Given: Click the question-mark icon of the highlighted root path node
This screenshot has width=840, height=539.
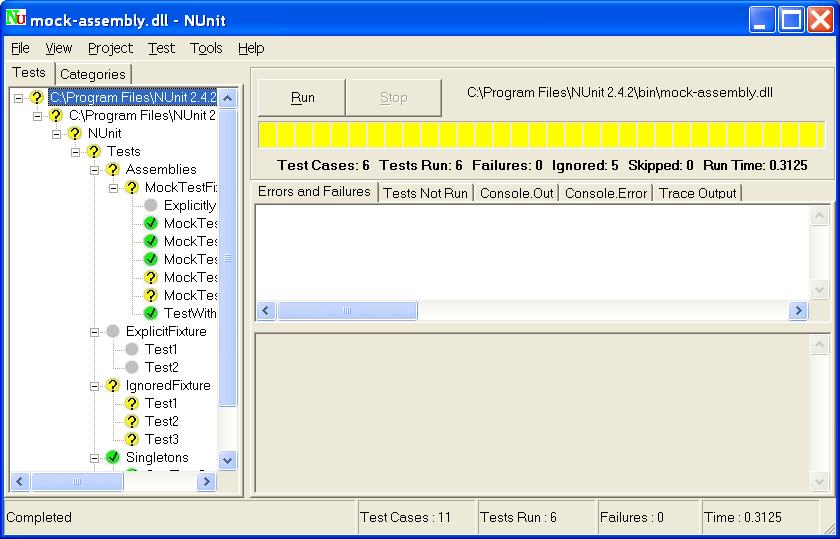Looking at the screenshot, I should [x=36, y=98].
